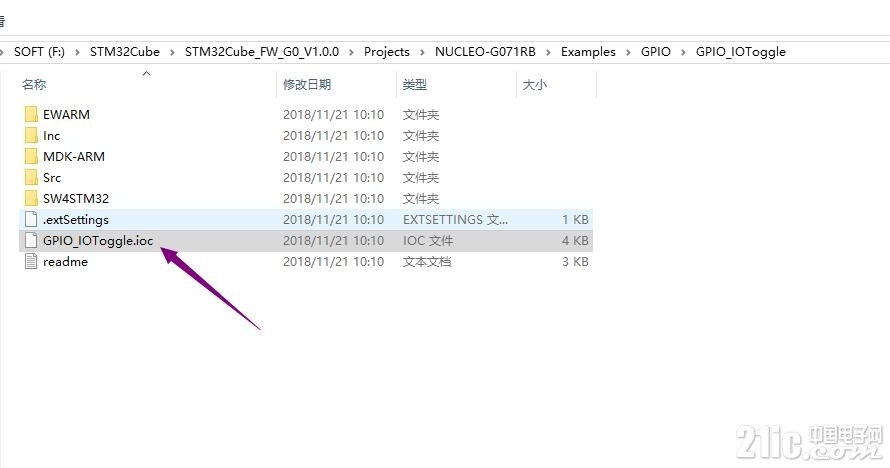Click the 1 KB size cell
Viewport: 890px width, 468px height.
575,220
